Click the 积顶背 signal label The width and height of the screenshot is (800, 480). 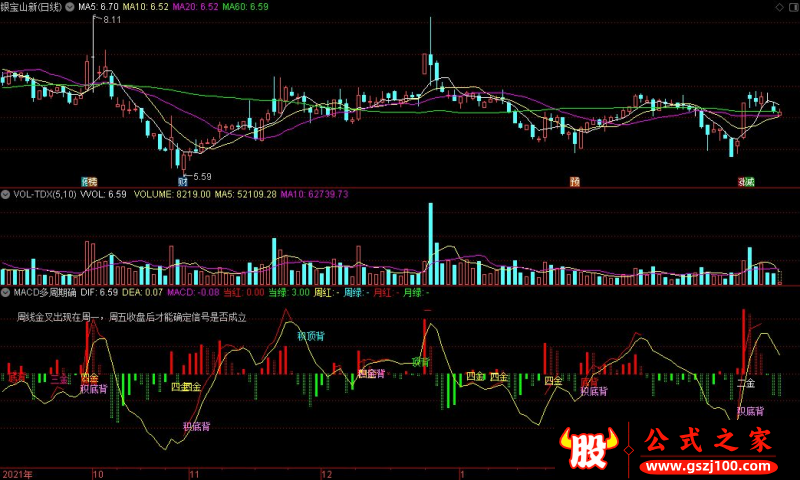[x=311, y=336]
